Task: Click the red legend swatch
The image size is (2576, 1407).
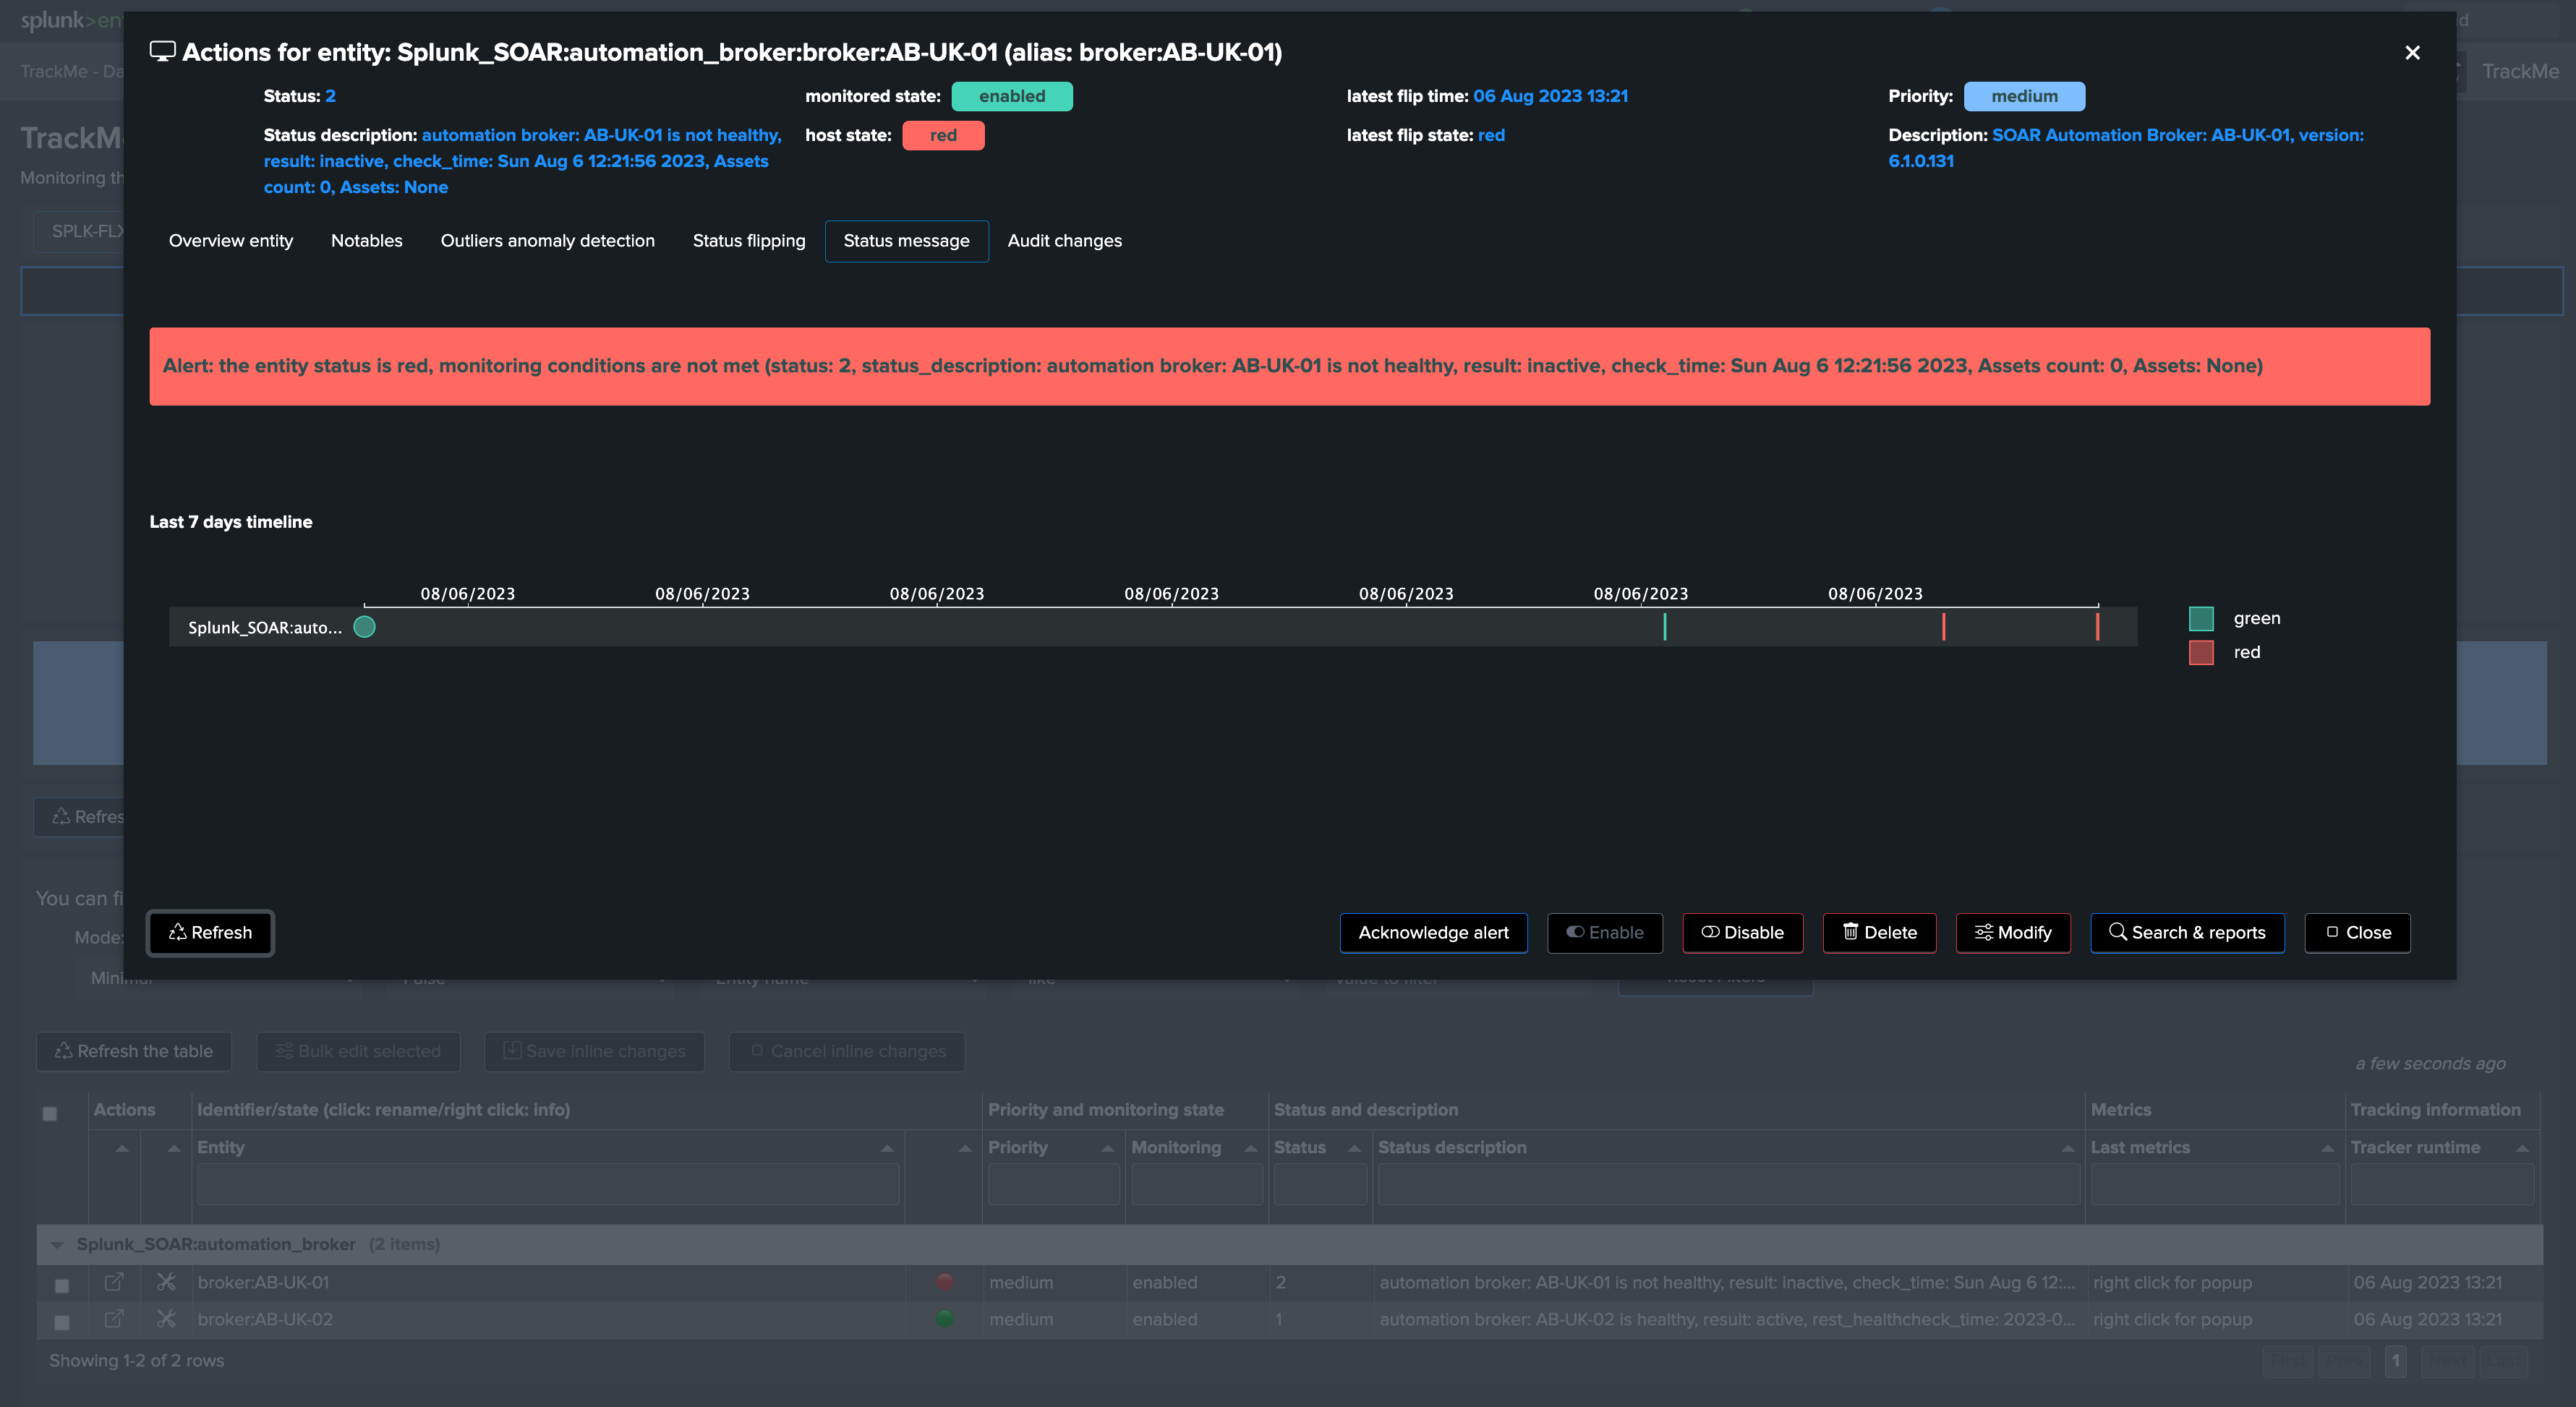Action: 2201,653
